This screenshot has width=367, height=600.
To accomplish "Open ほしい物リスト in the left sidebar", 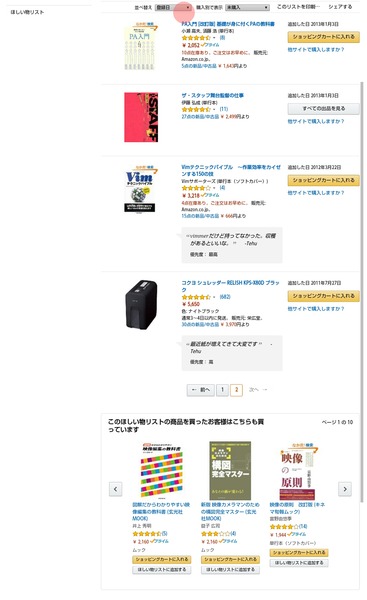I will click(27, 12).
